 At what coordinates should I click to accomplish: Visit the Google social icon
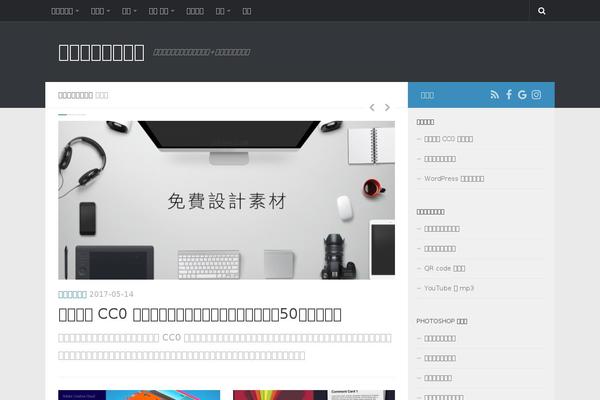click(522, 95)
